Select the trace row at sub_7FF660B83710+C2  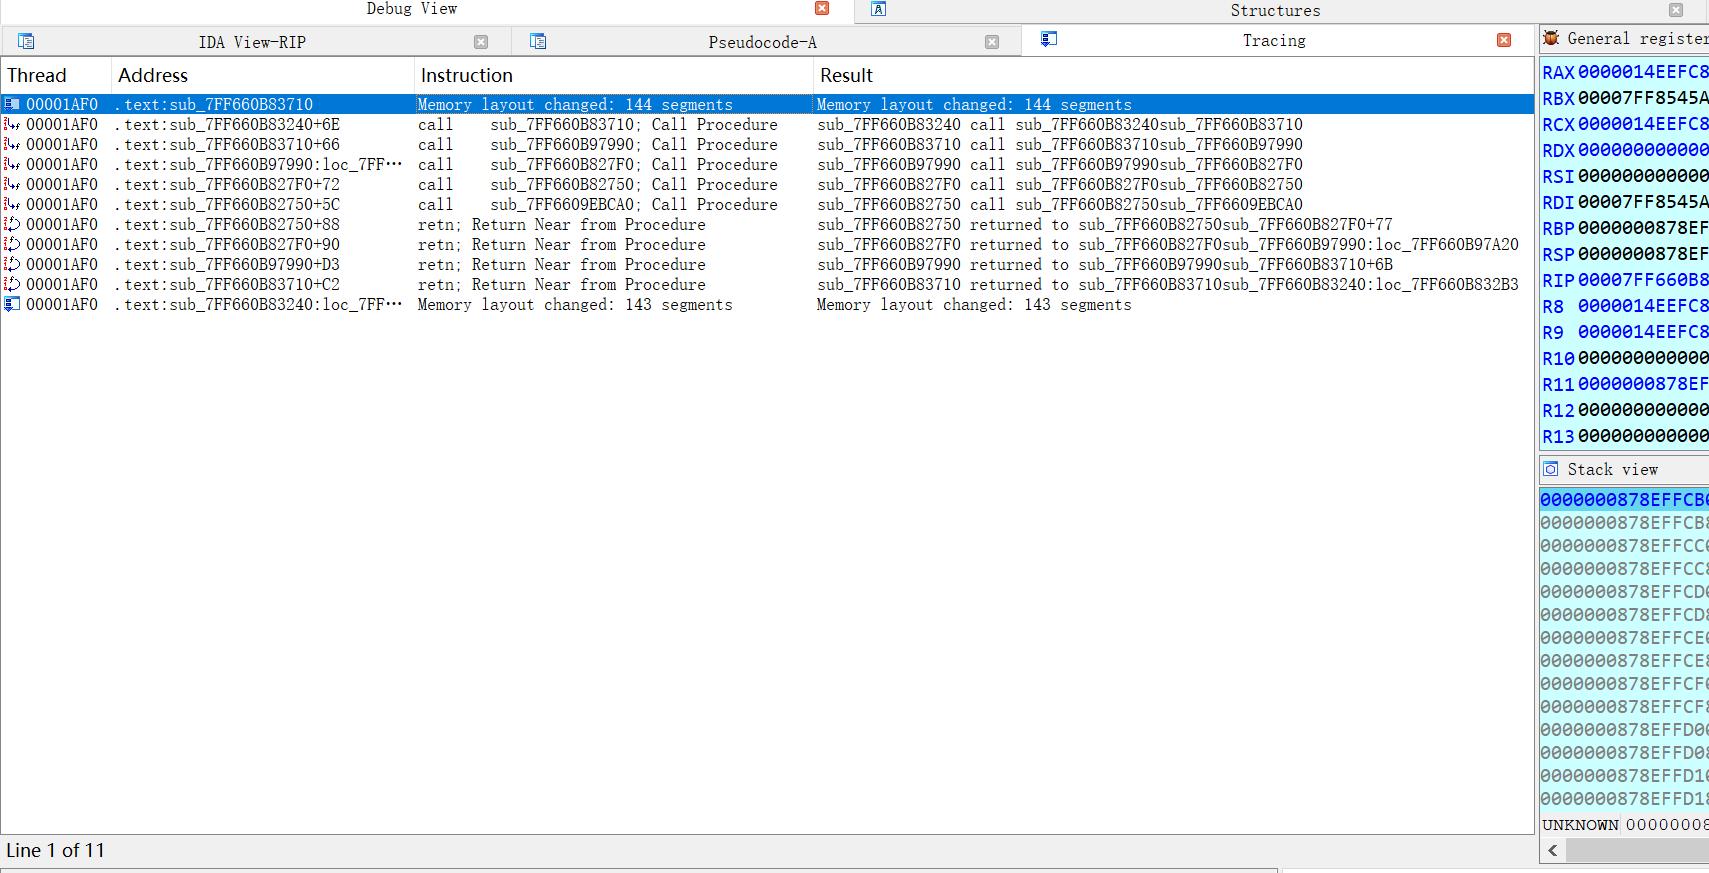click(767, 285)
